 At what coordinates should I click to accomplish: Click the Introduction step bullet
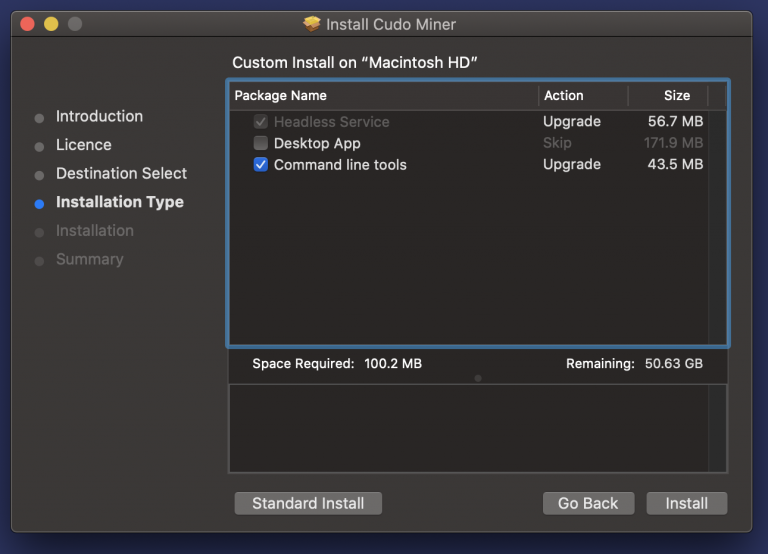[x=39, y=117]
